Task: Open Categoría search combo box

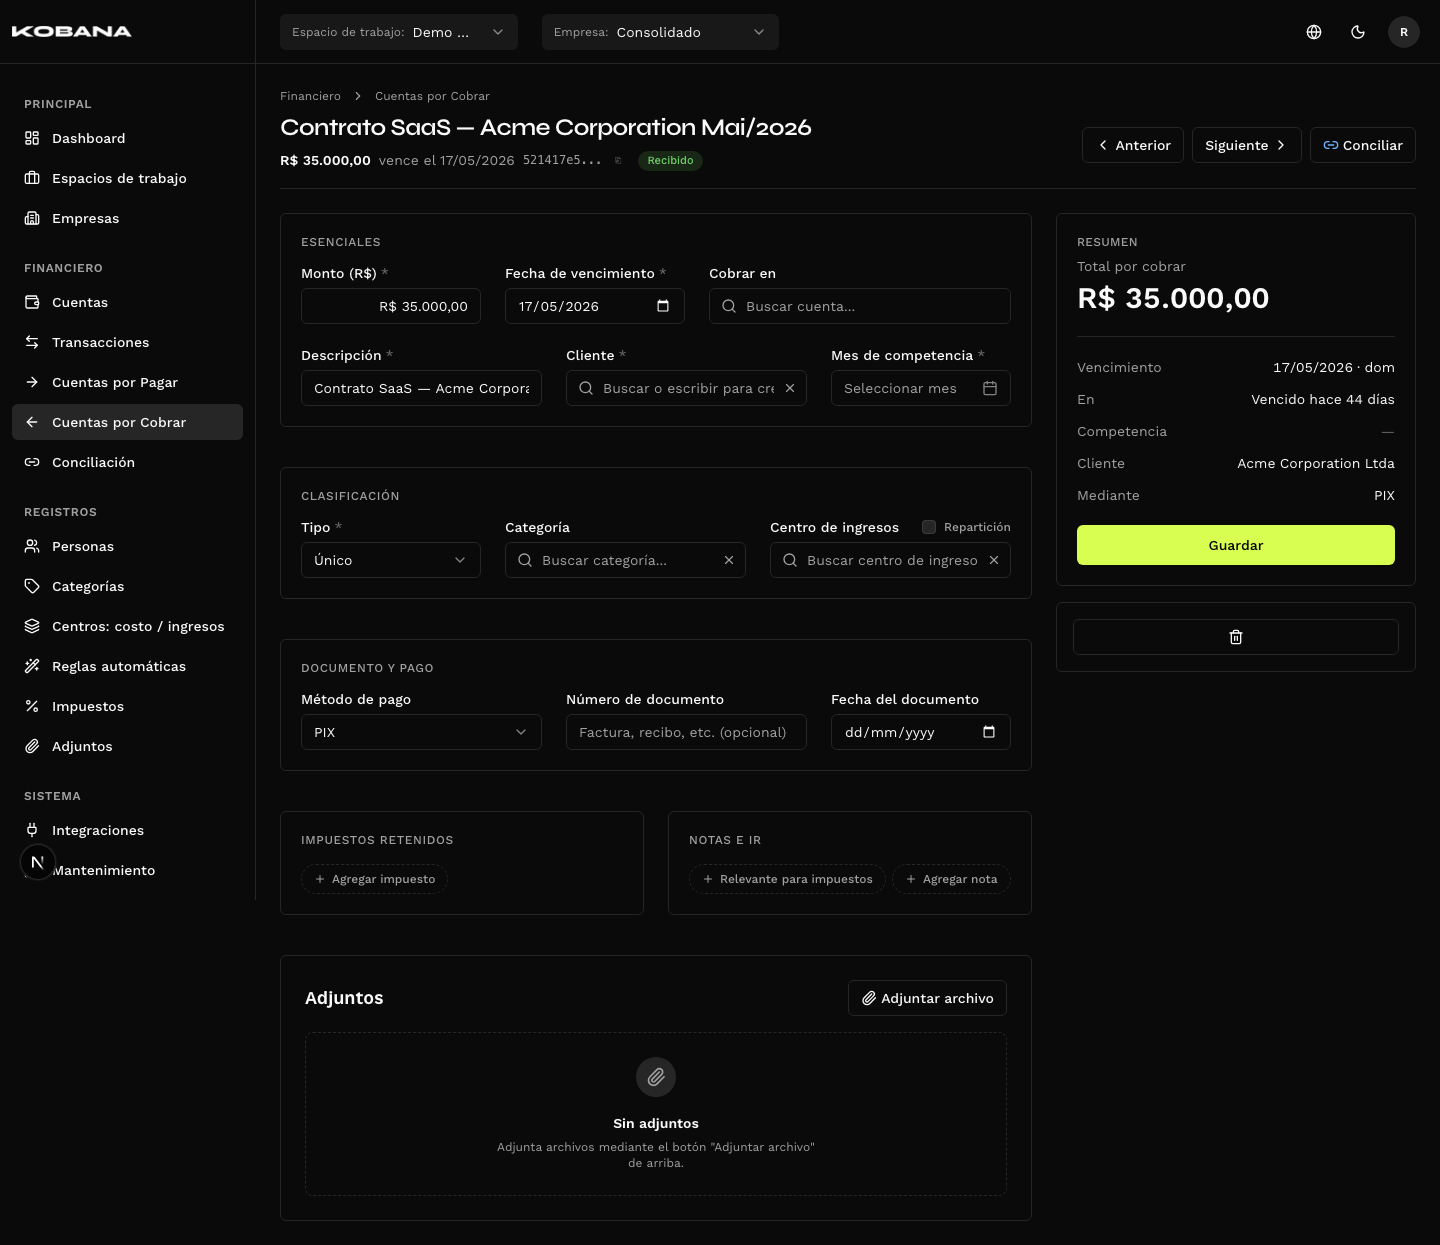Action: [x=626, y=560]
